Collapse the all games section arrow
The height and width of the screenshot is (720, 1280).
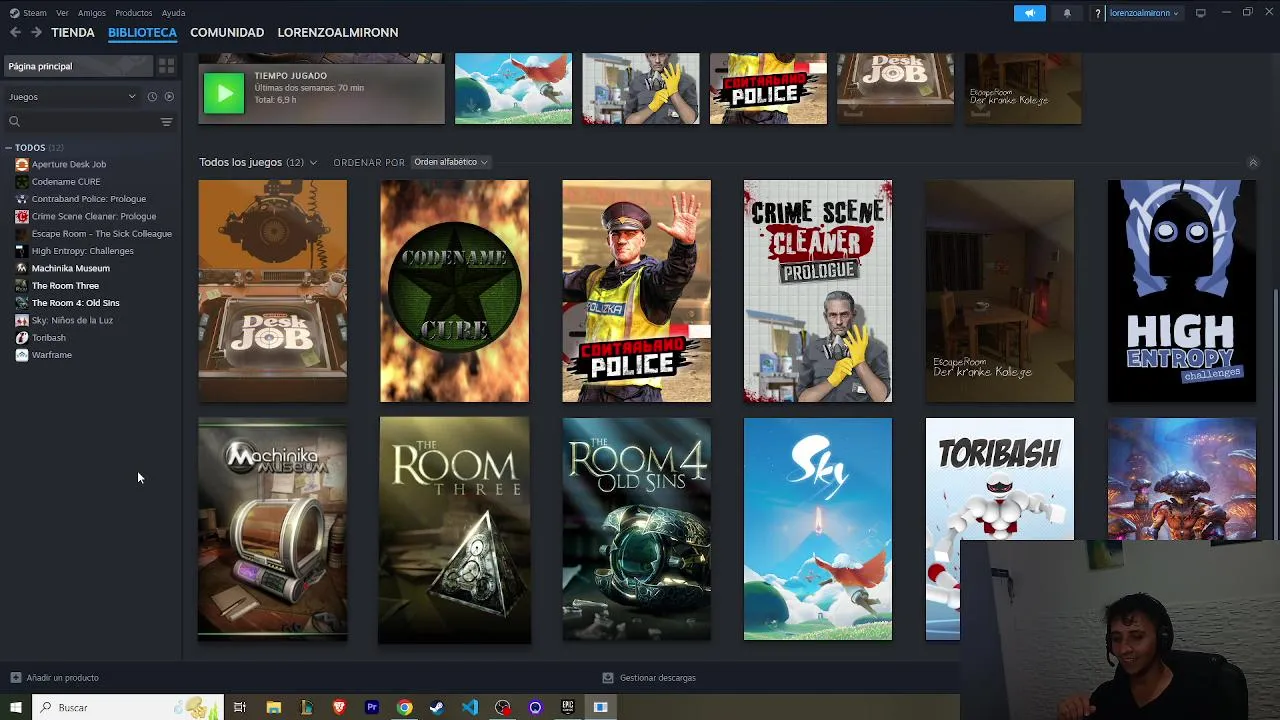pos(1253,163)
